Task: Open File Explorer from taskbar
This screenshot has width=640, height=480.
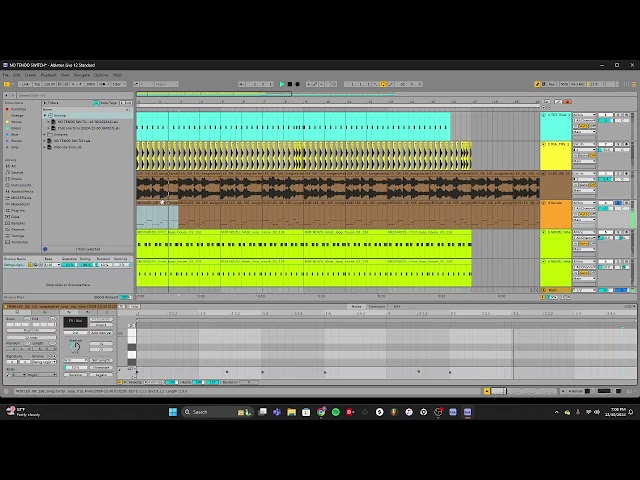Action: pyautogui.click(x=291, y=412)
